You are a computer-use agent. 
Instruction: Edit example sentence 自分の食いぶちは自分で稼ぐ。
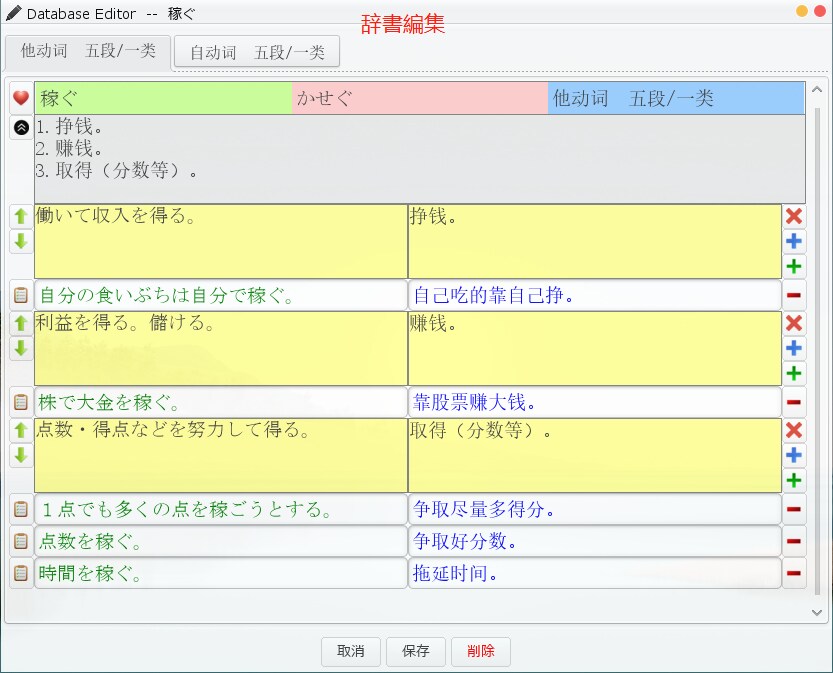(x=221, y=295)
